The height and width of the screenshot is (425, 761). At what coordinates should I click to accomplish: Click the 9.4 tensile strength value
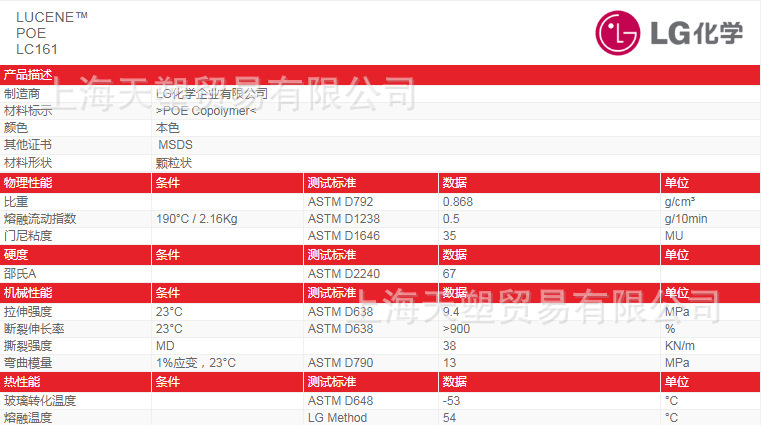point(451,311)
